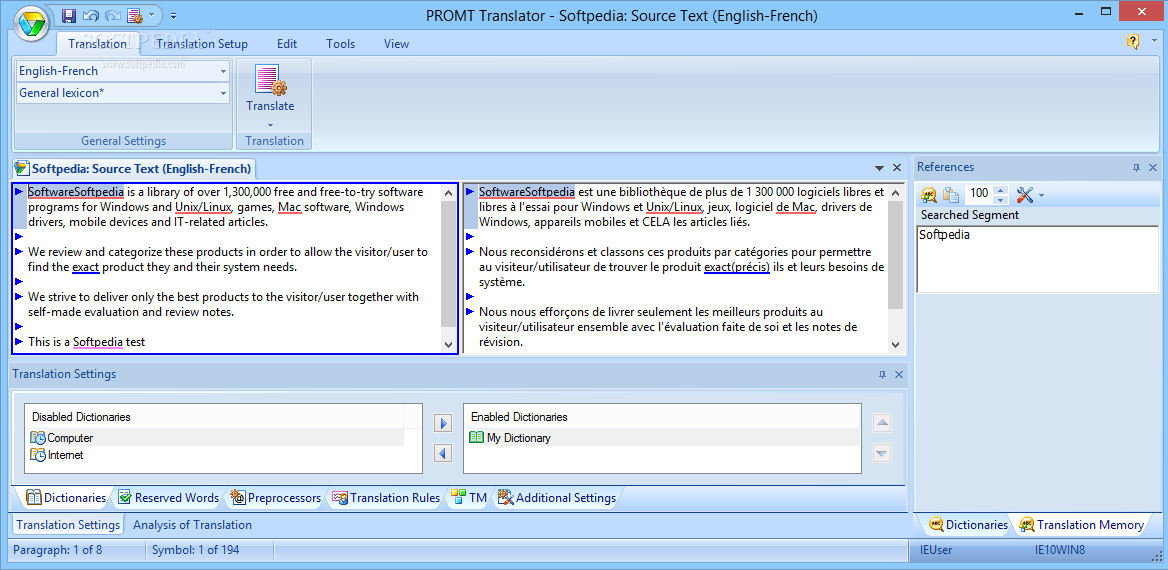Open dropdown arrow next to References tools icon
The image size is (1168, 570).
pyautogui.click(x=1041, y=195)
